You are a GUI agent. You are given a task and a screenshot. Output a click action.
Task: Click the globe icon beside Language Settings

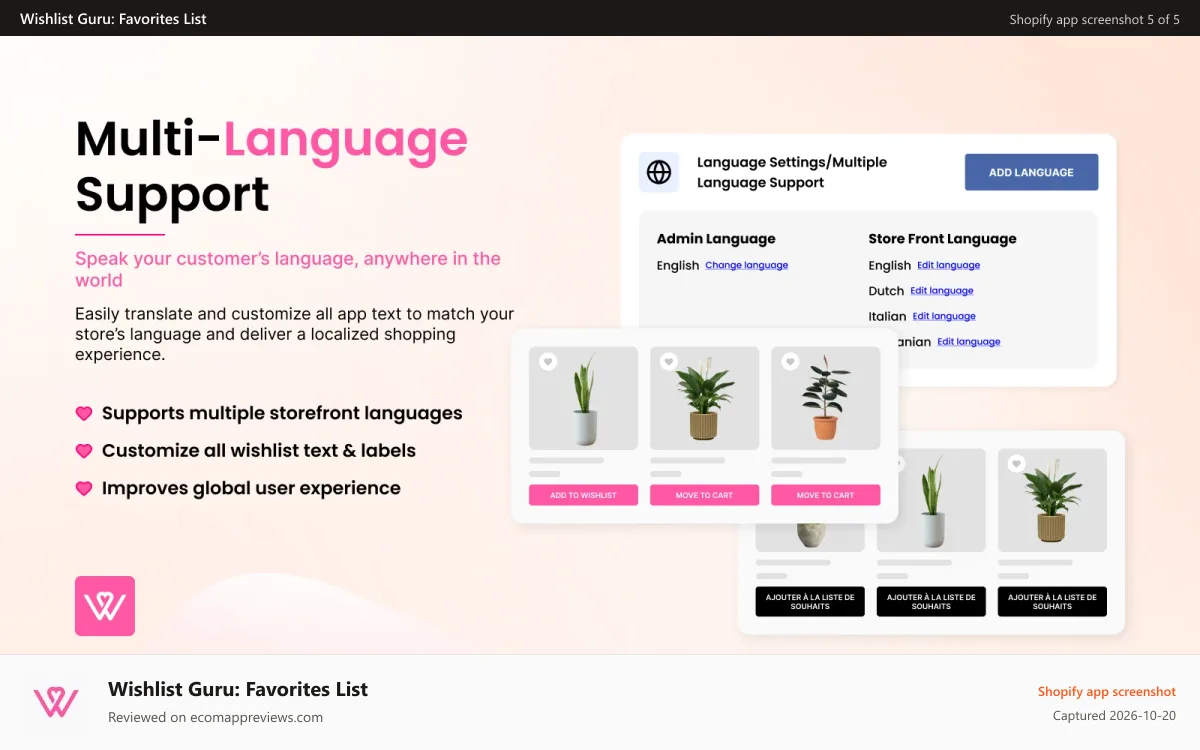click(659, 172)
